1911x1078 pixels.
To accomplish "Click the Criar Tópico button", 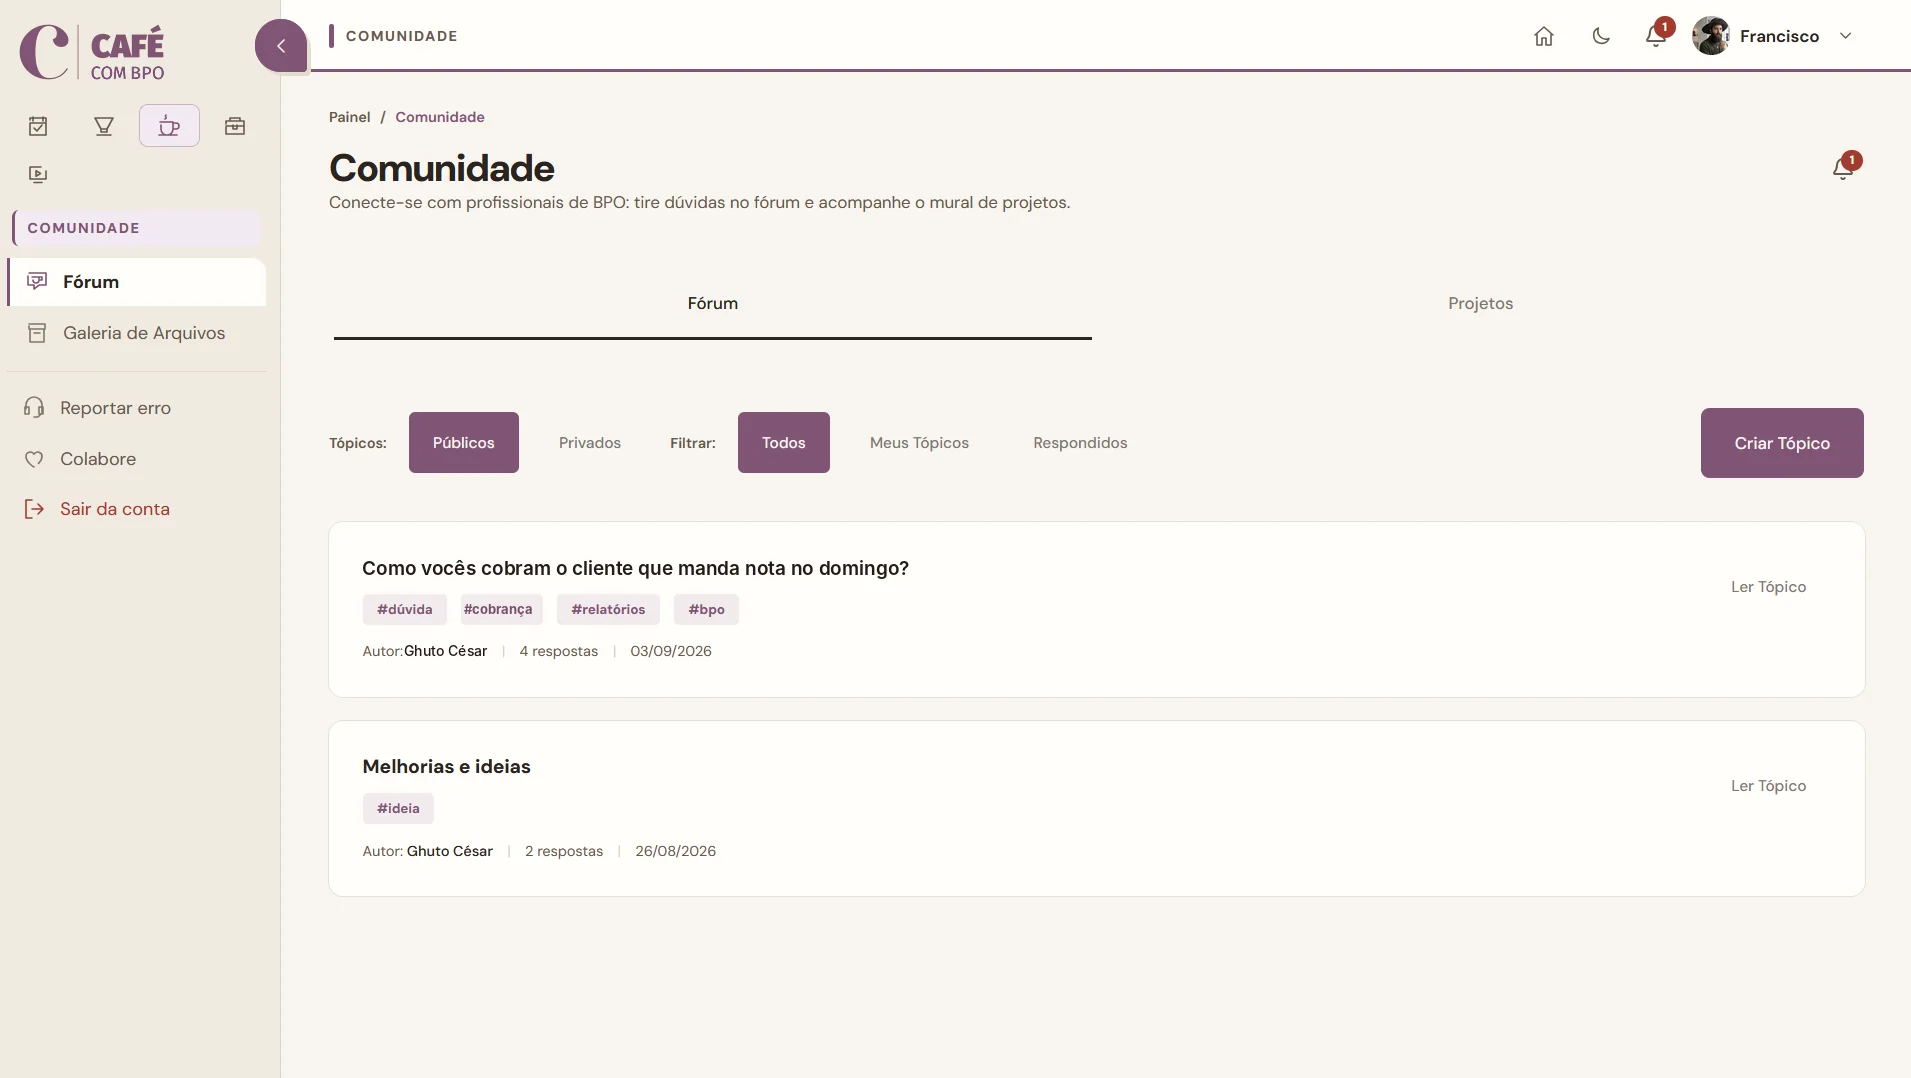I will click(1782, 443).
